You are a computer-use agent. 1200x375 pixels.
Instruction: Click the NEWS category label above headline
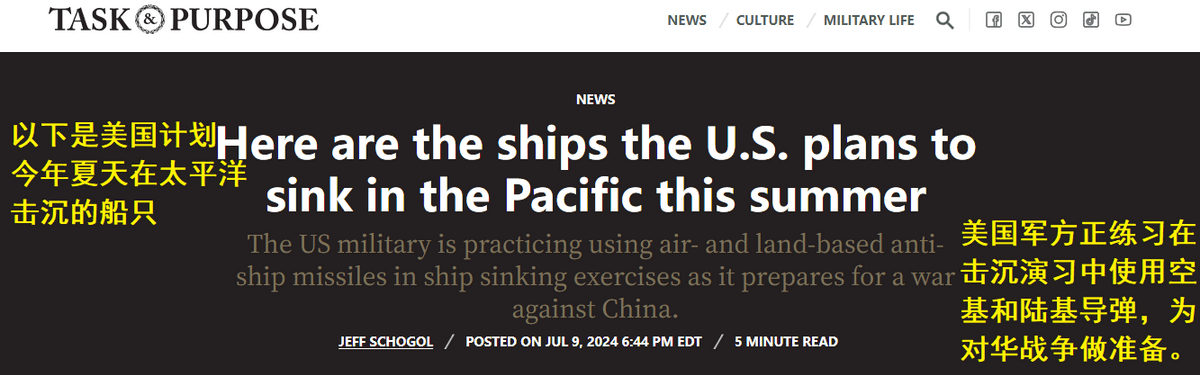[596, 99]
